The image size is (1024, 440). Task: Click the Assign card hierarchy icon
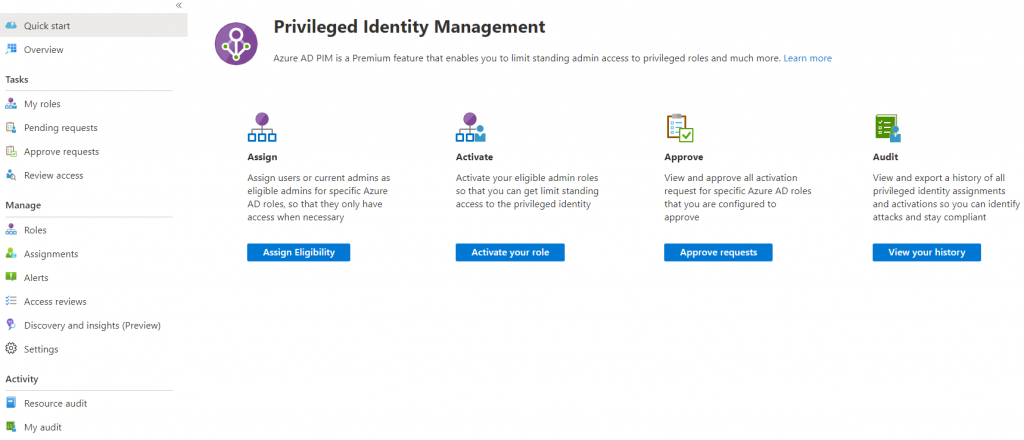tap(262, 127)
